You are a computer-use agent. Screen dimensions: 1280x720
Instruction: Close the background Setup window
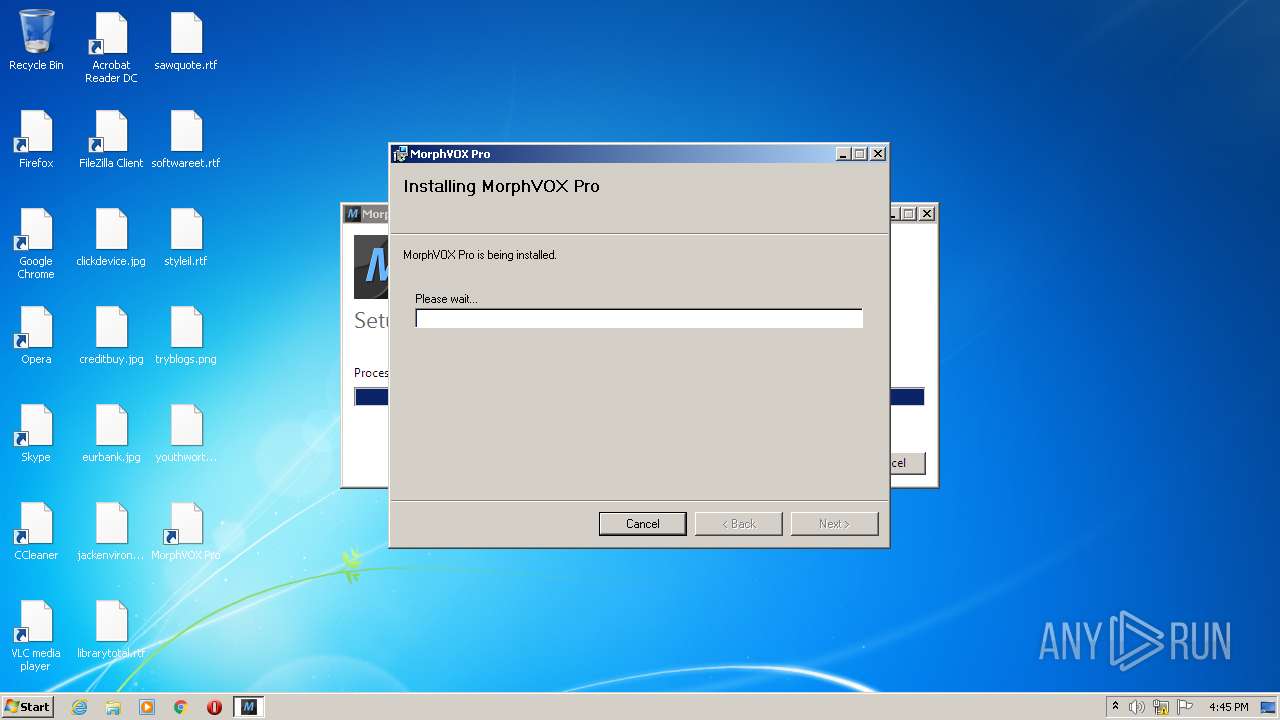tap(927, 214)
